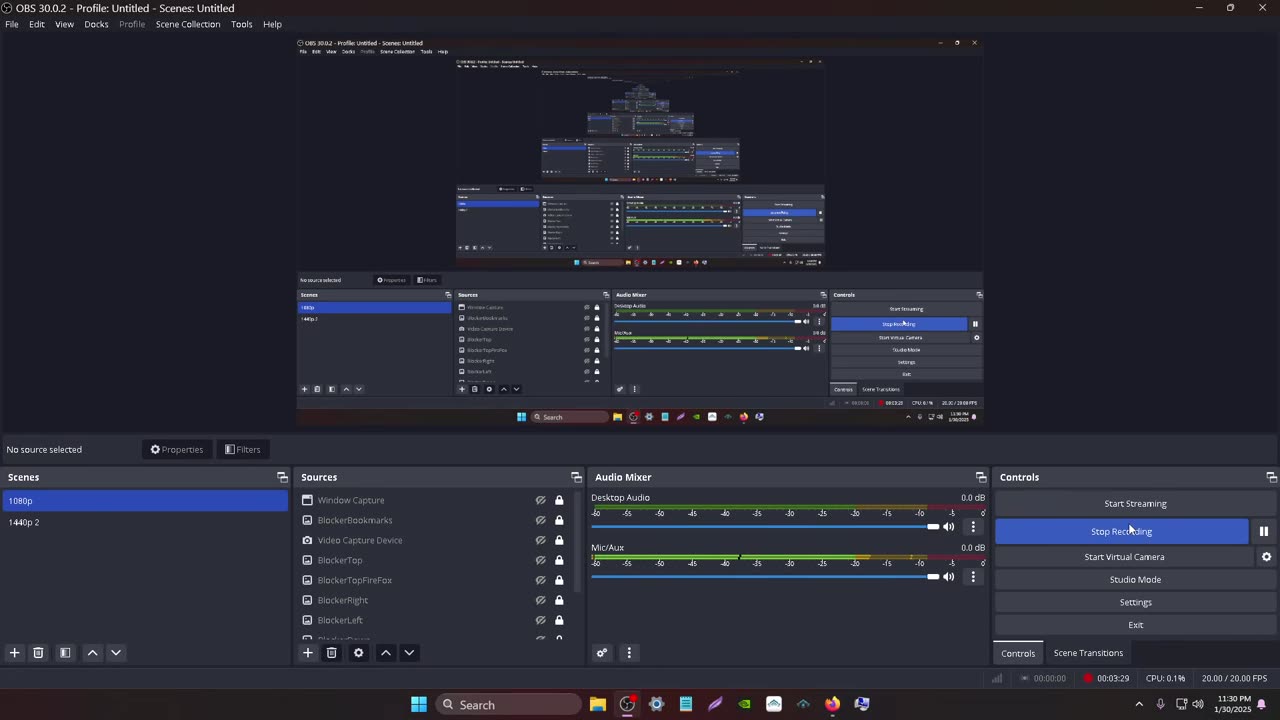1280x720 pixels.
Task: Toggle lock on BlockerLeft source
Action: click(559, 620)
